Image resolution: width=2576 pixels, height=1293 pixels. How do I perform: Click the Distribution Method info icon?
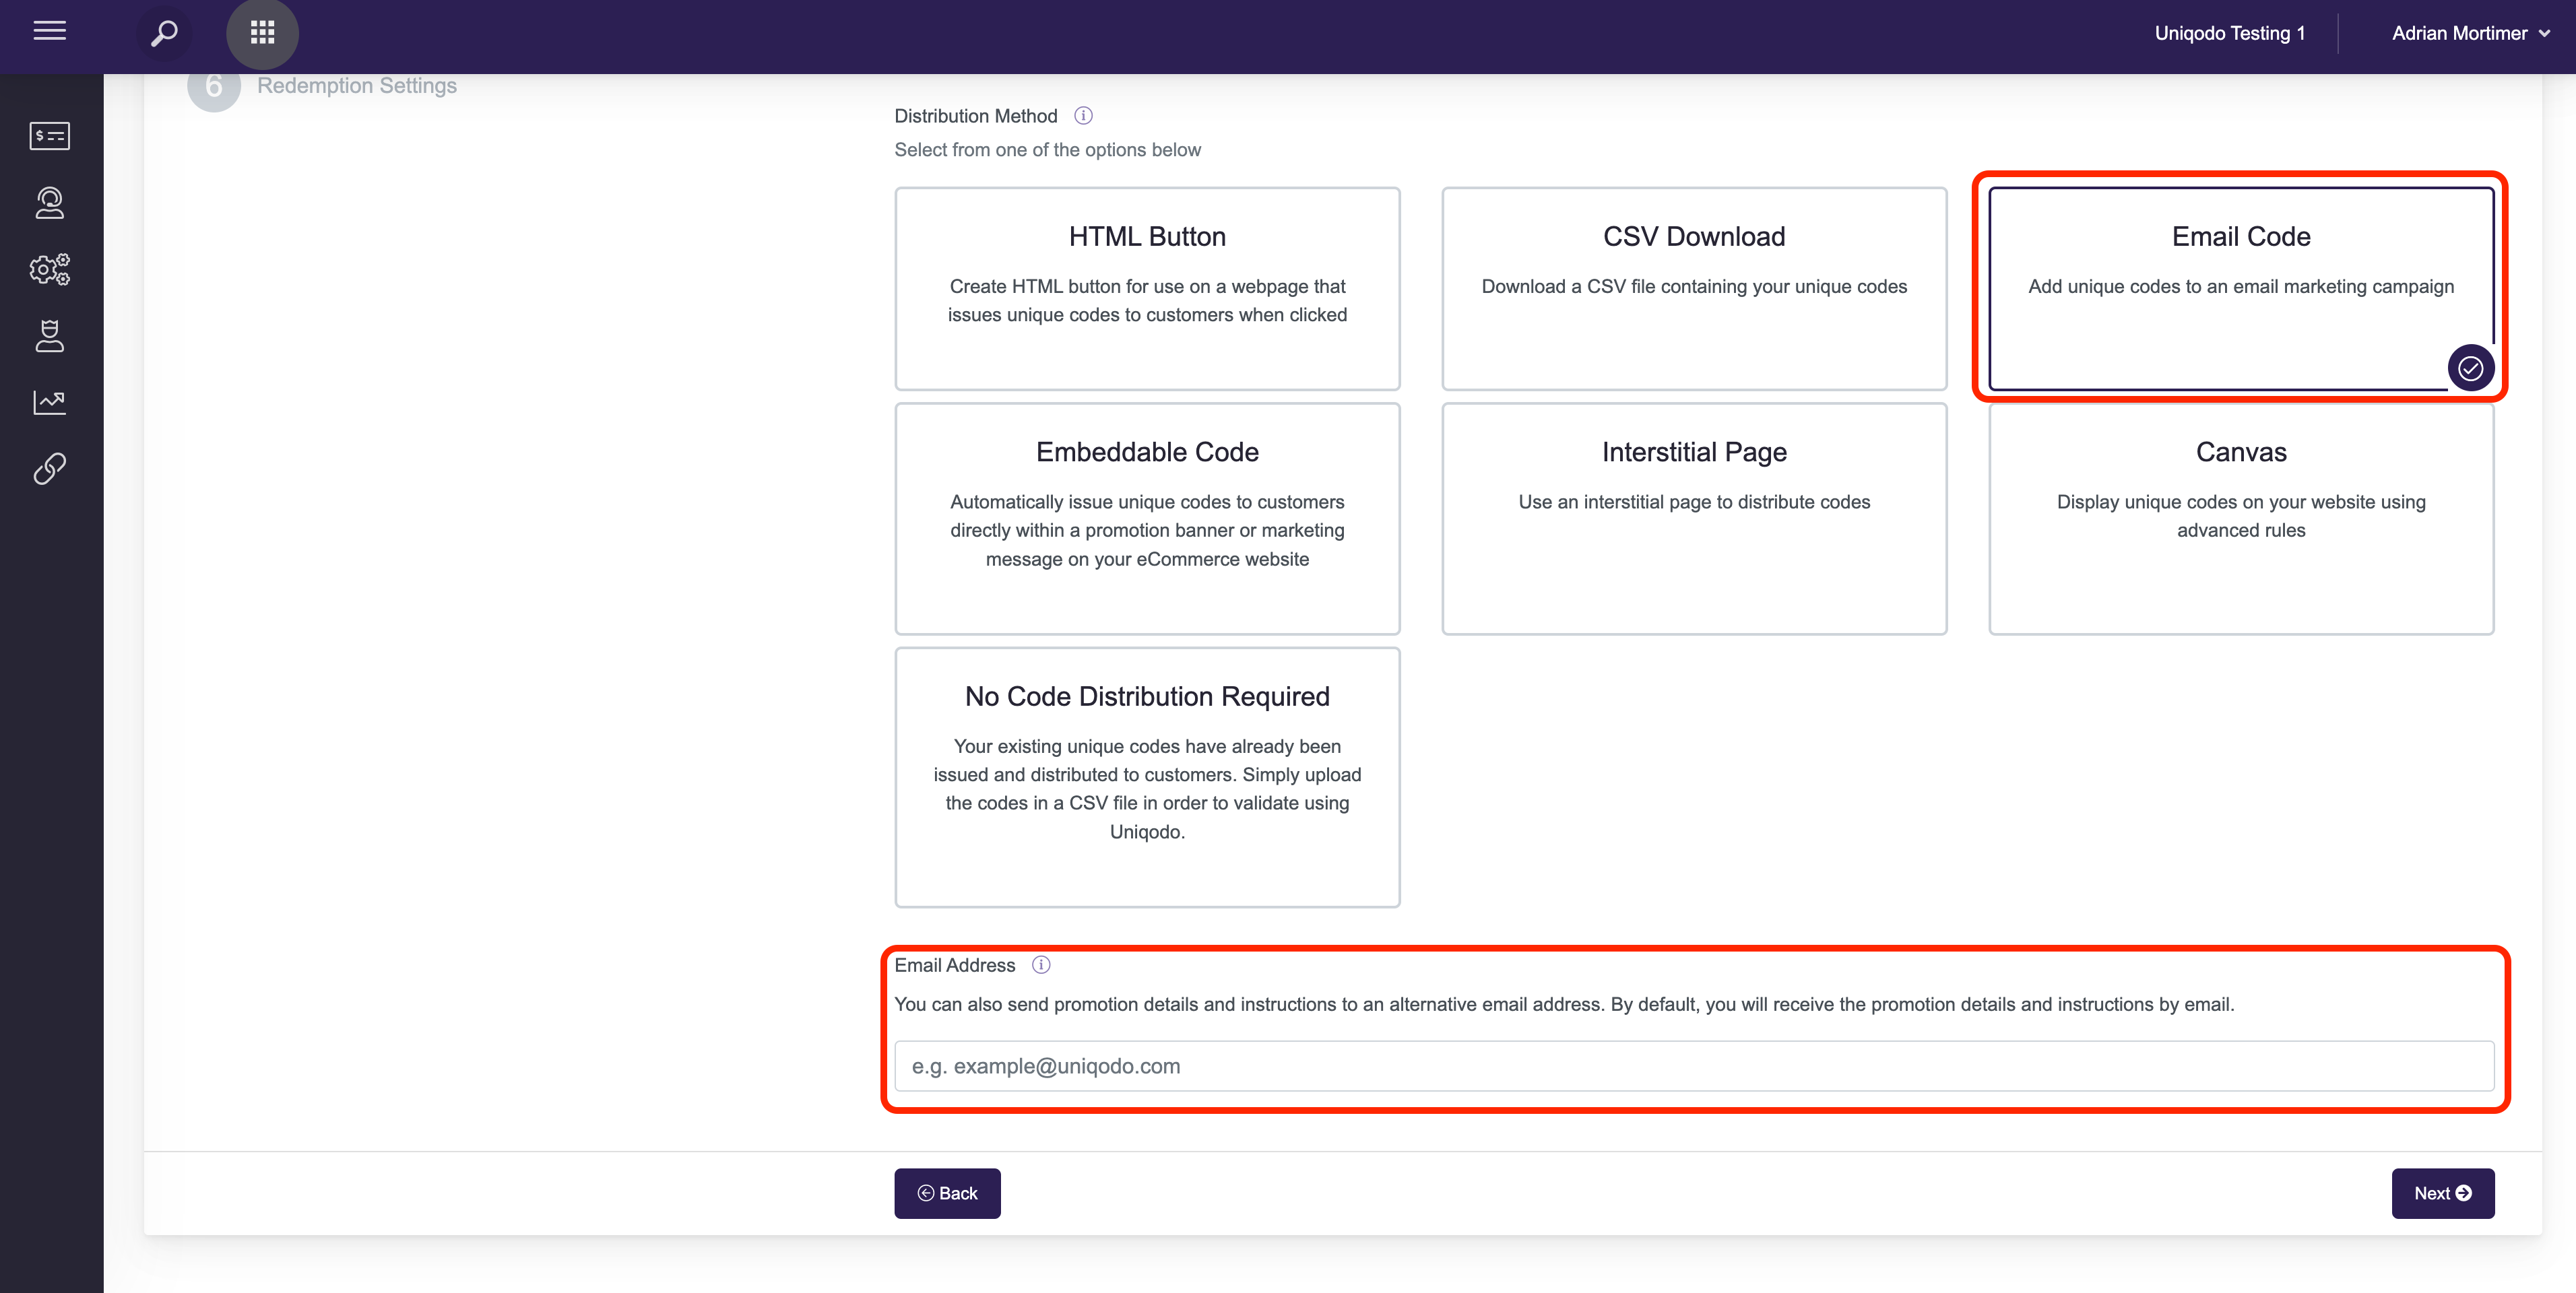click(1083, 116)
